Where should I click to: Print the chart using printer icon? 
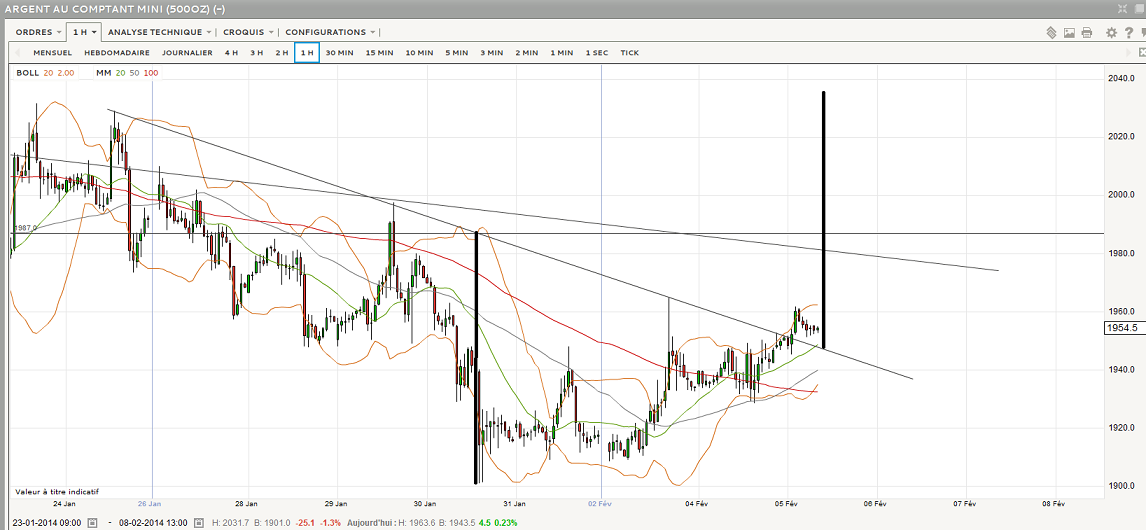(1086, 32)
